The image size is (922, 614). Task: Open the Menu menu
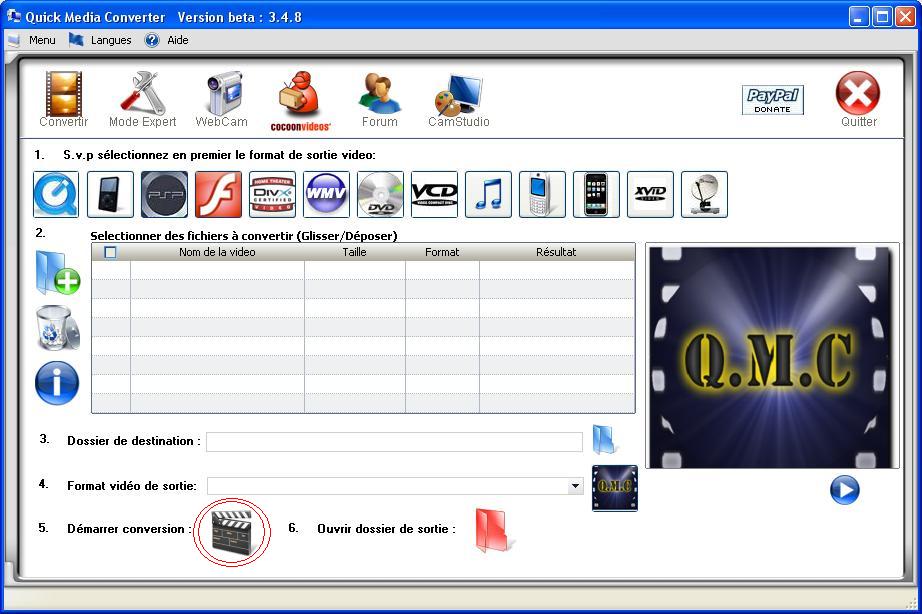[42, 40]
